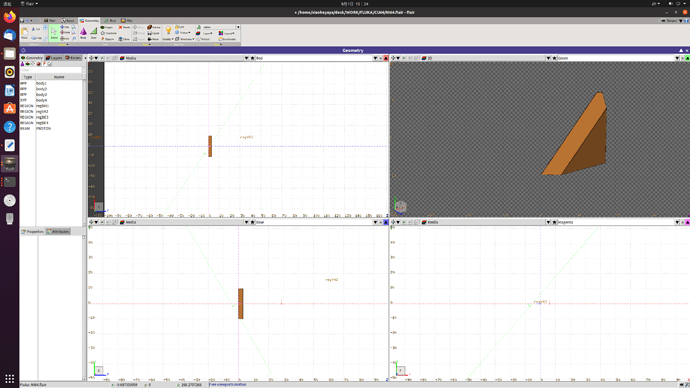Open the Layers tab in side panel
The width and height of the screenshot is (690, 388).
point(55,58)
